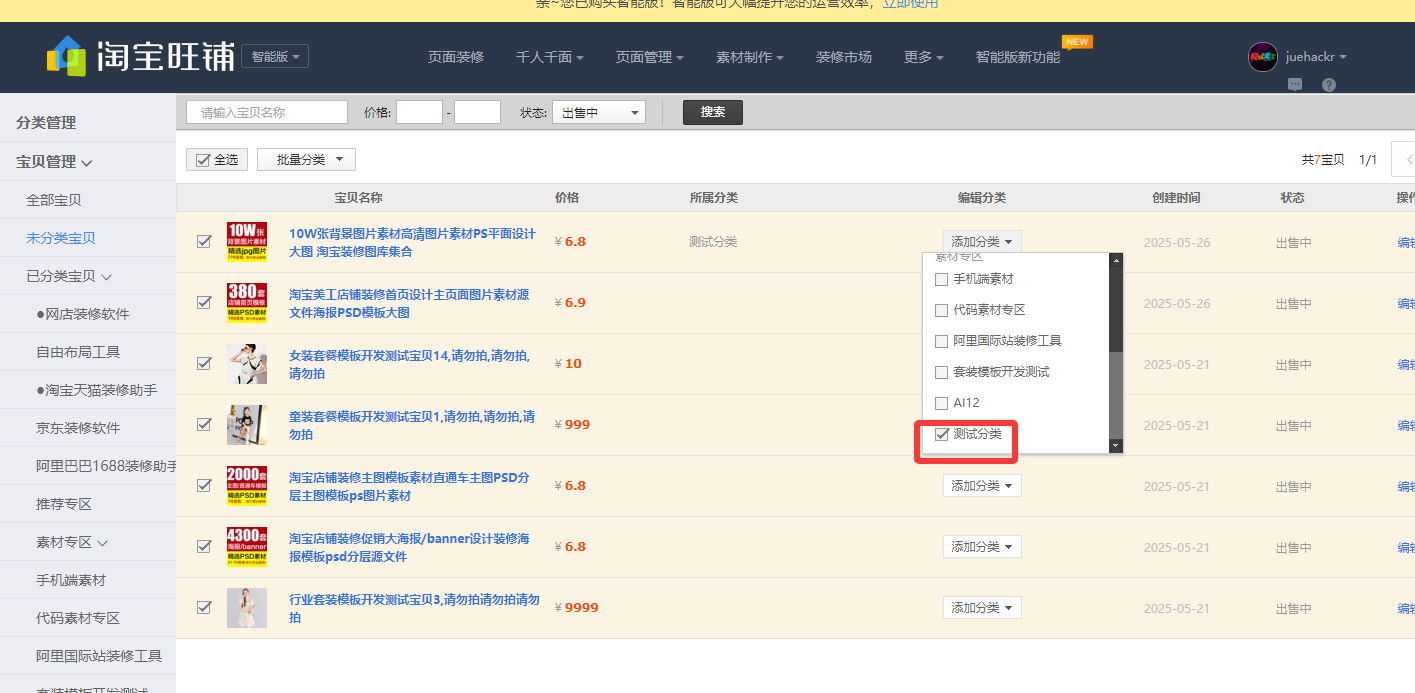Open the 10W张背景图片素材 product title link
Viewport: 1415px width, 693px height.
click(413, 242)
